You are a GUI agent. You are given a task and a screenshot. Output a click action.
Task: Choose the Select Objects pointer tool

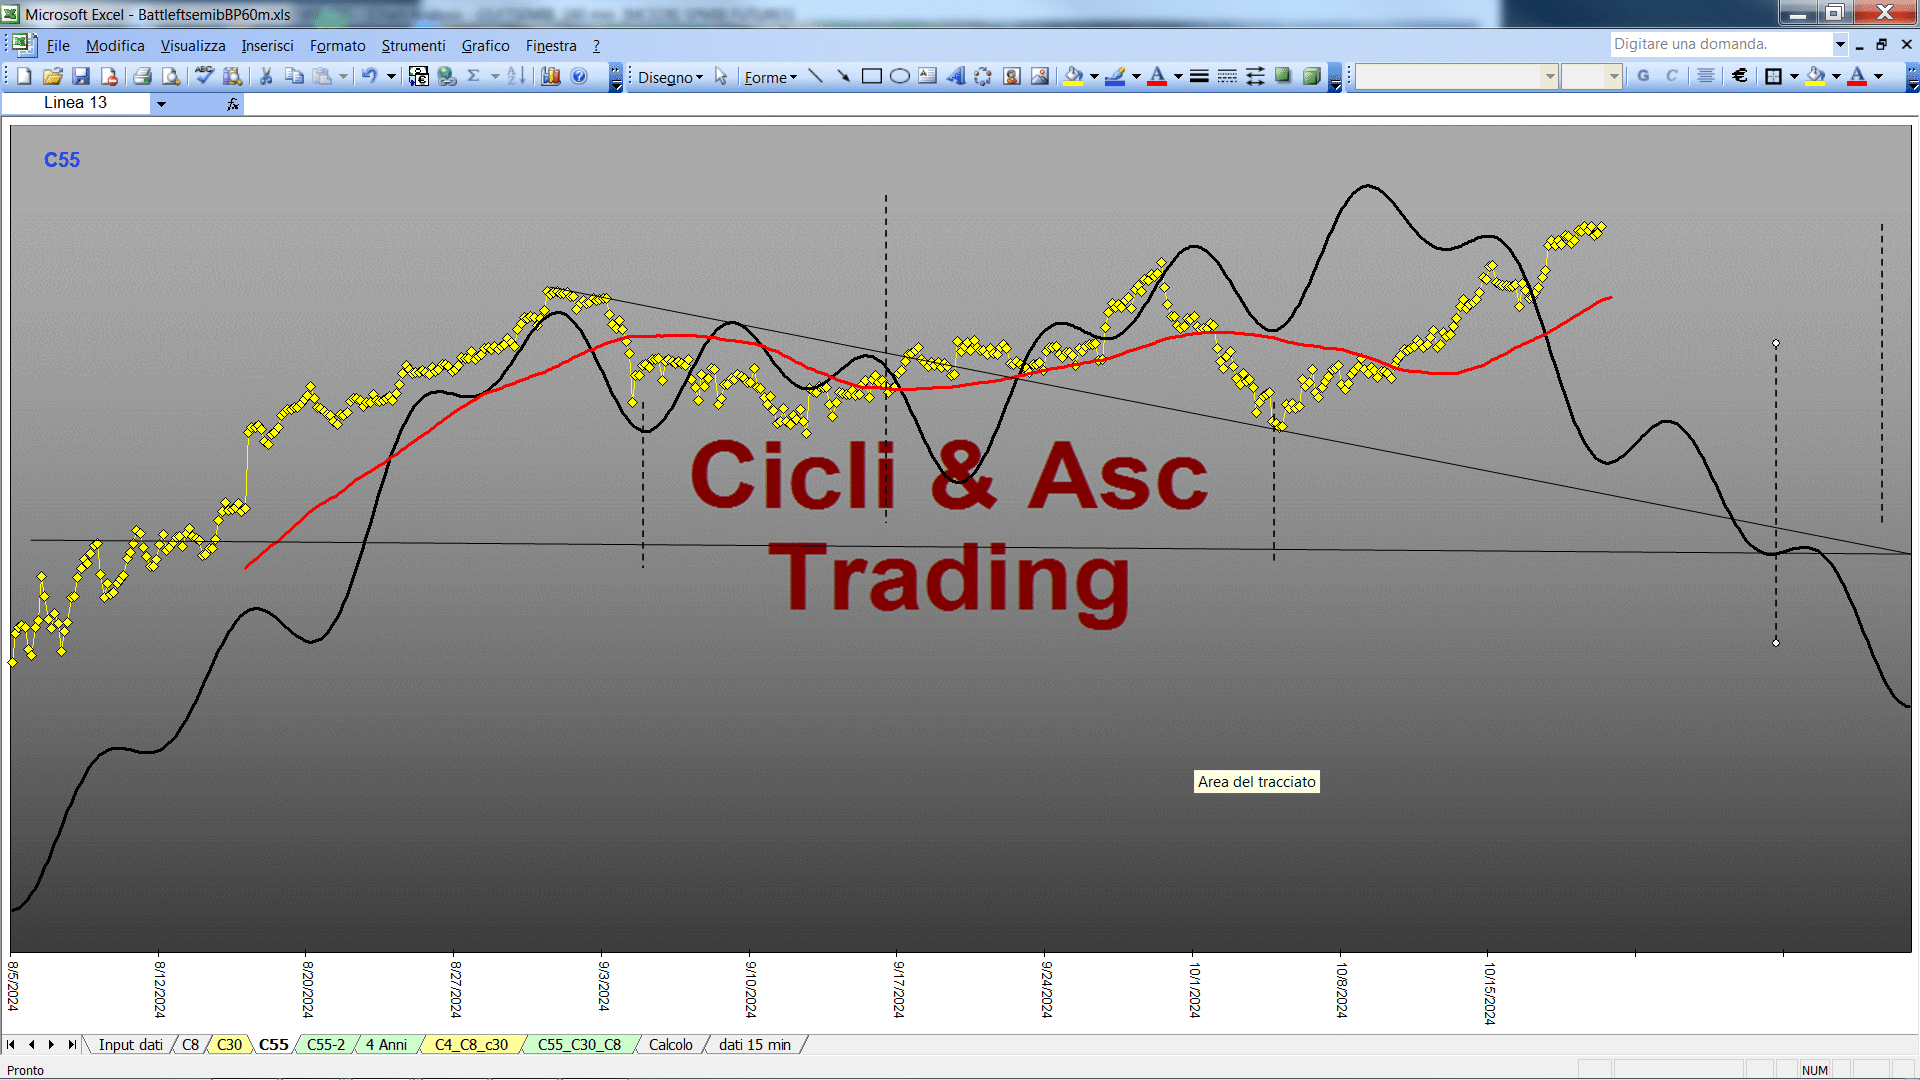point(721,76)
